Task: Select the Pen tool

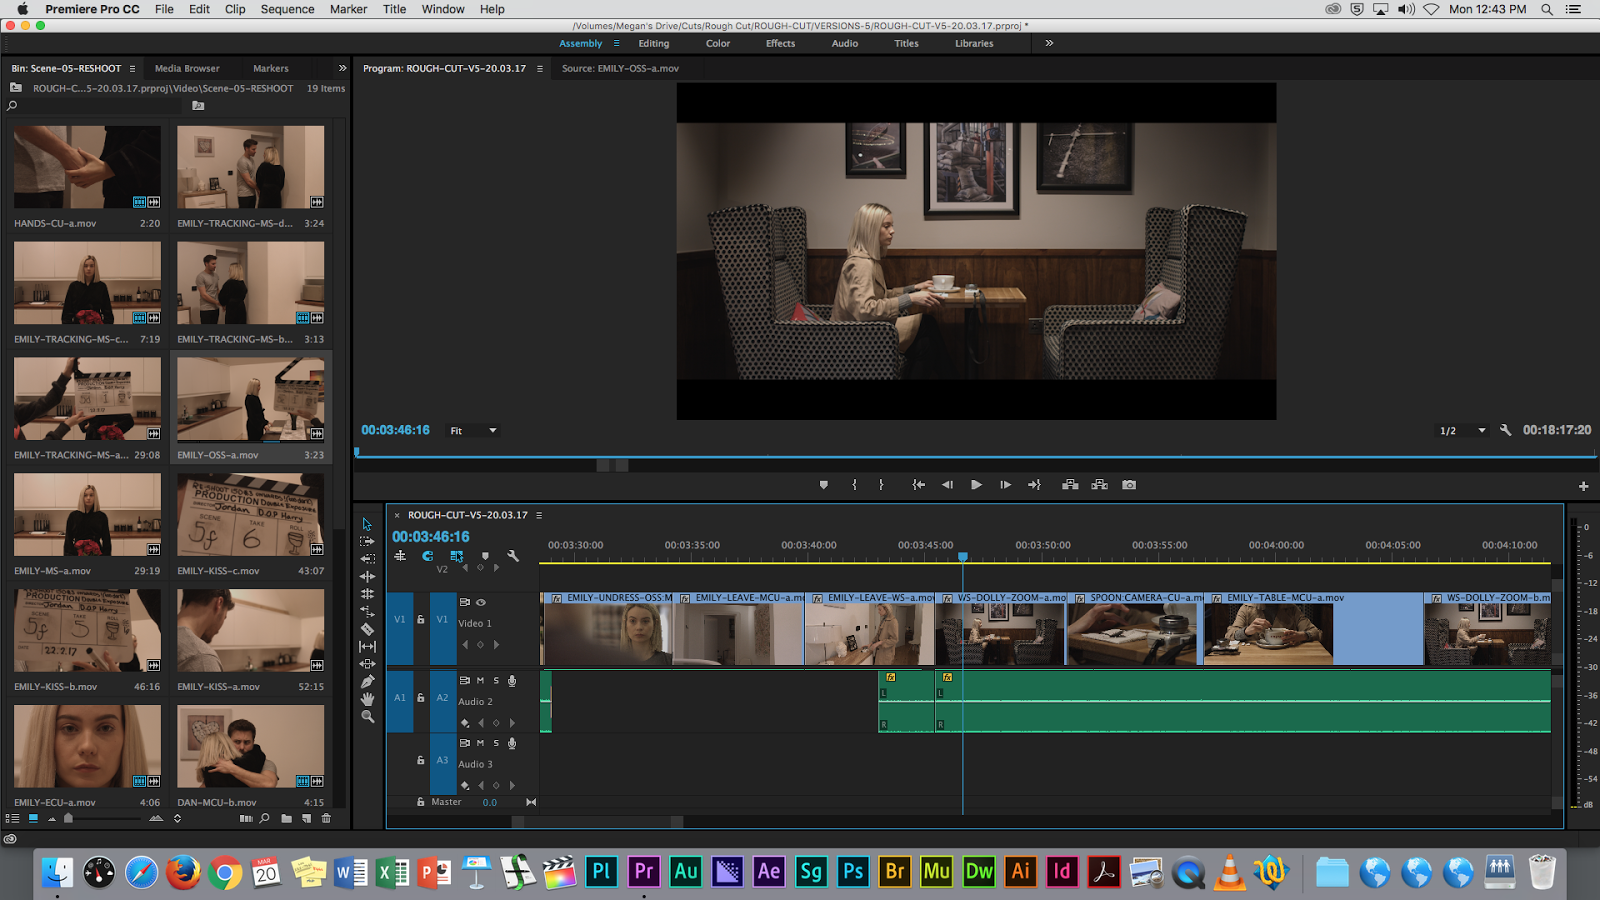Action: (367, 681)
